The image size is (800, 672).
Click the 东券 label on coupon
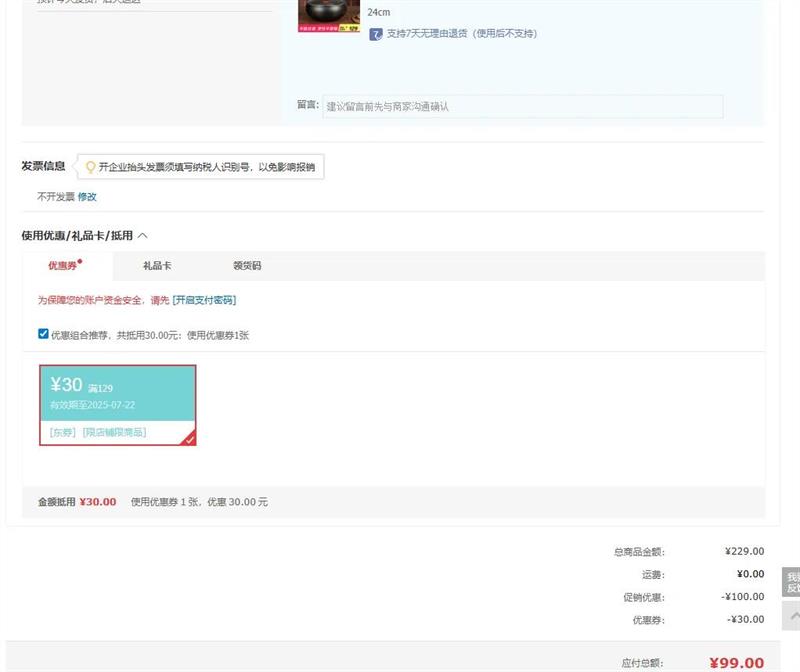[x=63, y=433]
